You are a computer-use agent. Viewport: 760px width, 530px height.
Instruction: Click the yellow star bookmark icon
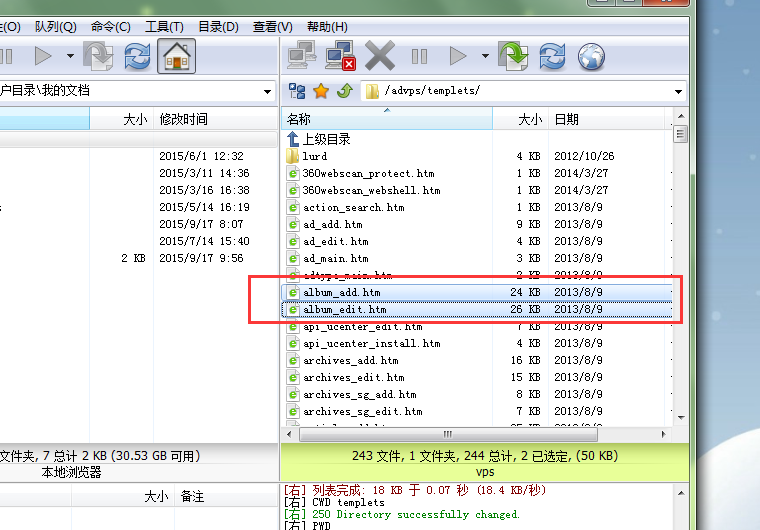[320, 91]
